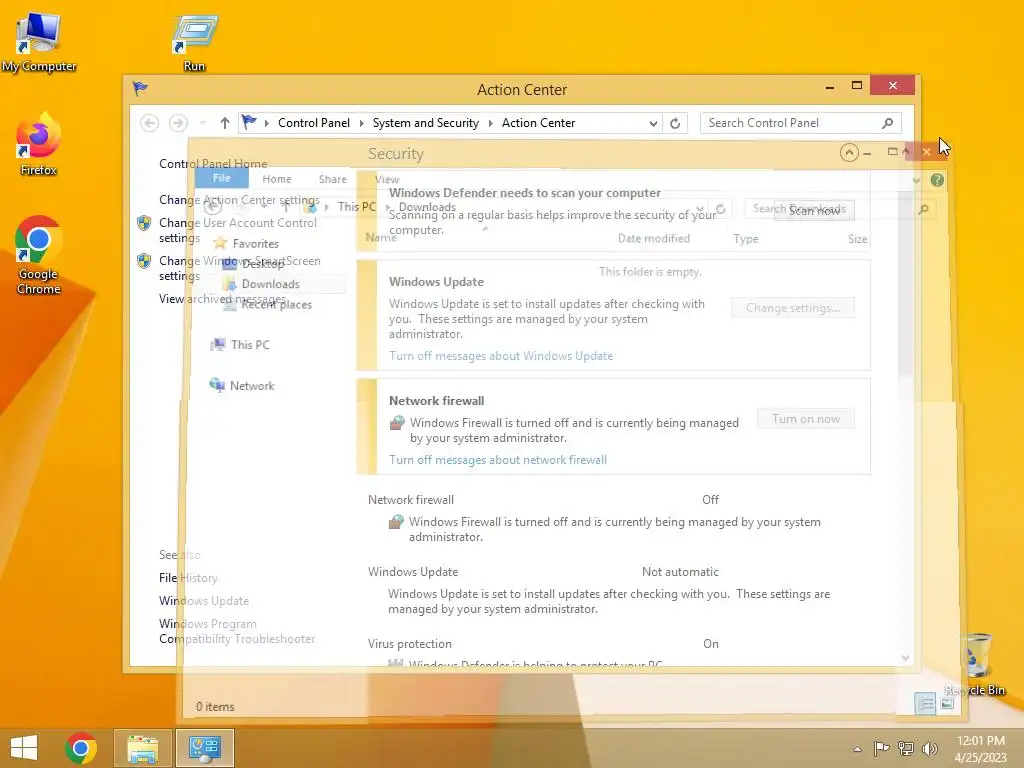The image size is (1024, 768).
Task: Open the network tray icon
Action: (x=905, y=748)
